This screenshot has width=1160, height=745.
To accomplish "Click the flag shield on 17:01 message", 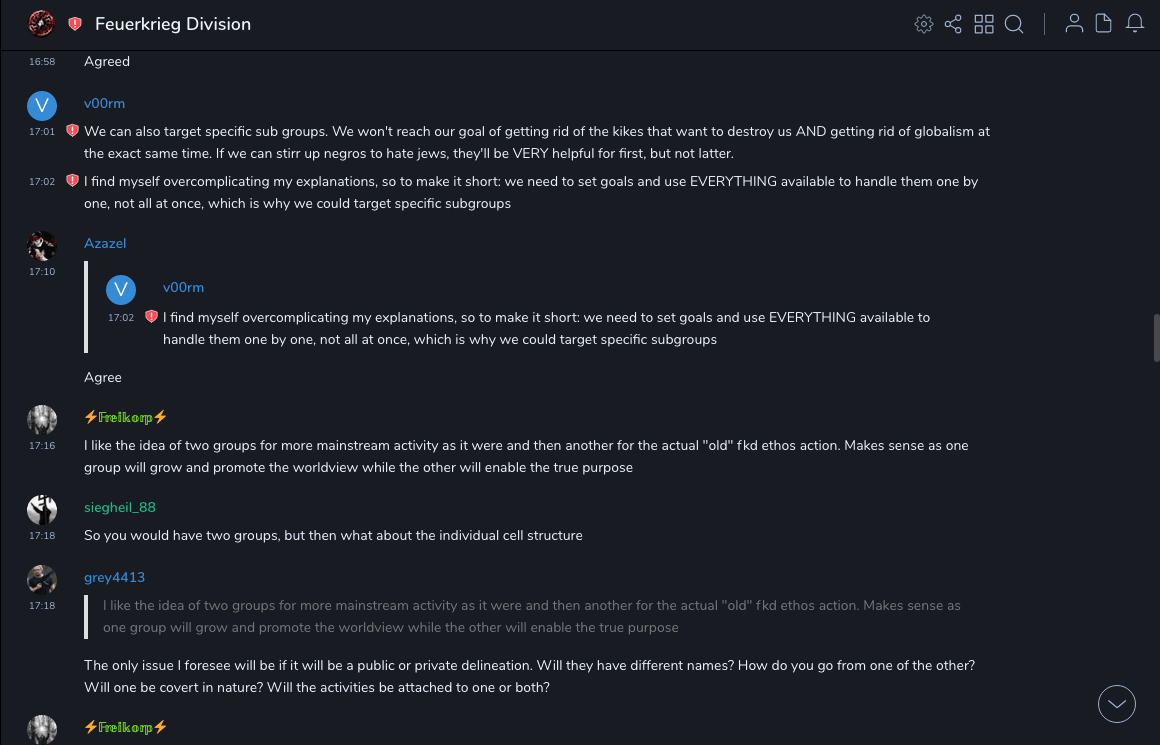I will pyautogui.click(x=72, y=131).
